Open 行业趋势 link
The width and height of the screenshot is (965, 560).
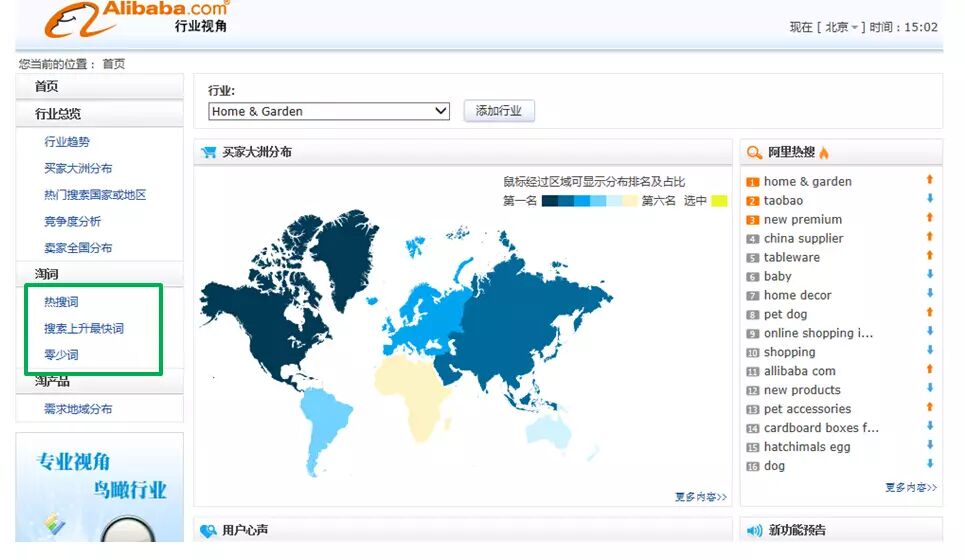[x=67, y=142]
